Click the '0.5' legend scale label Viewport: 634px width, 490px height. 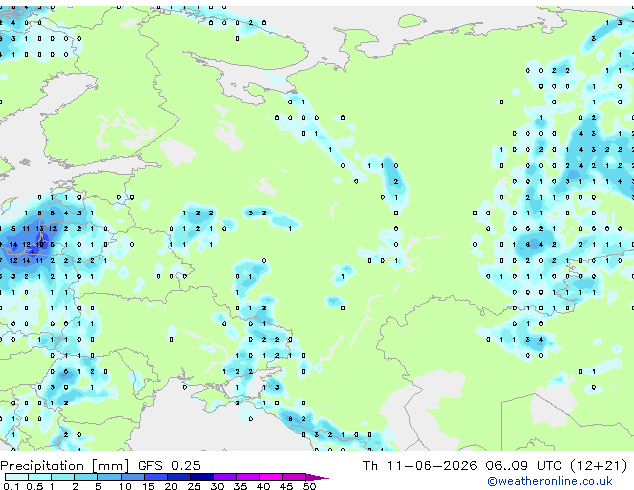35,486
